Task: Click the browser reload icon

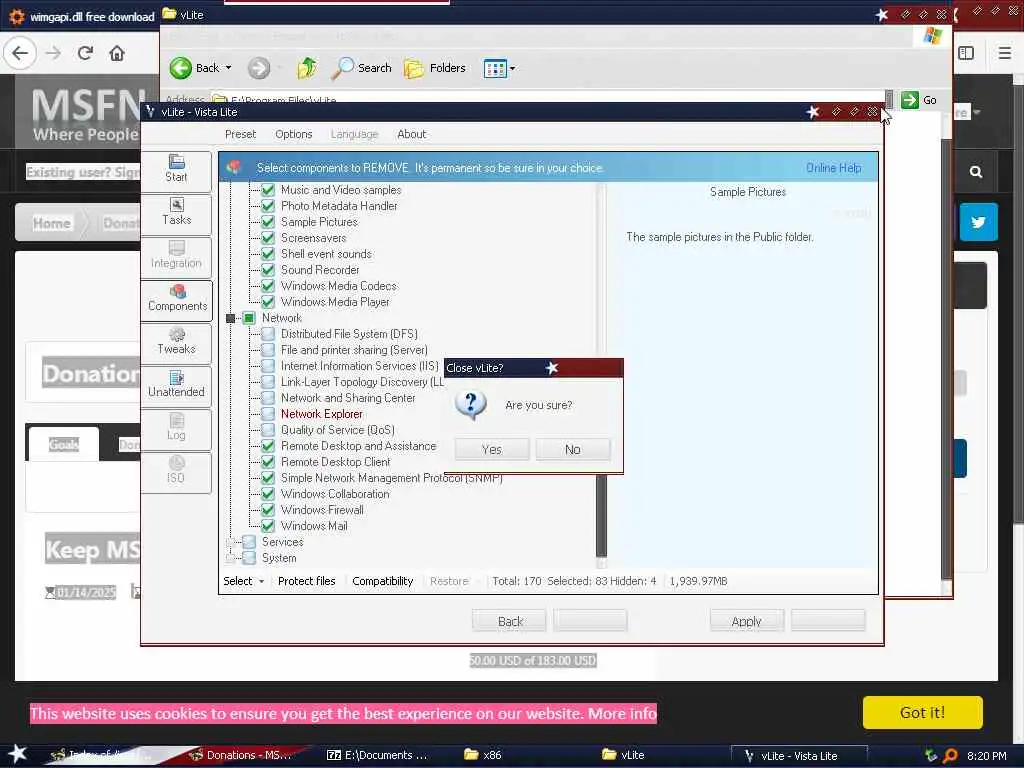Action: pyautogui.click(x=85, y=53)
